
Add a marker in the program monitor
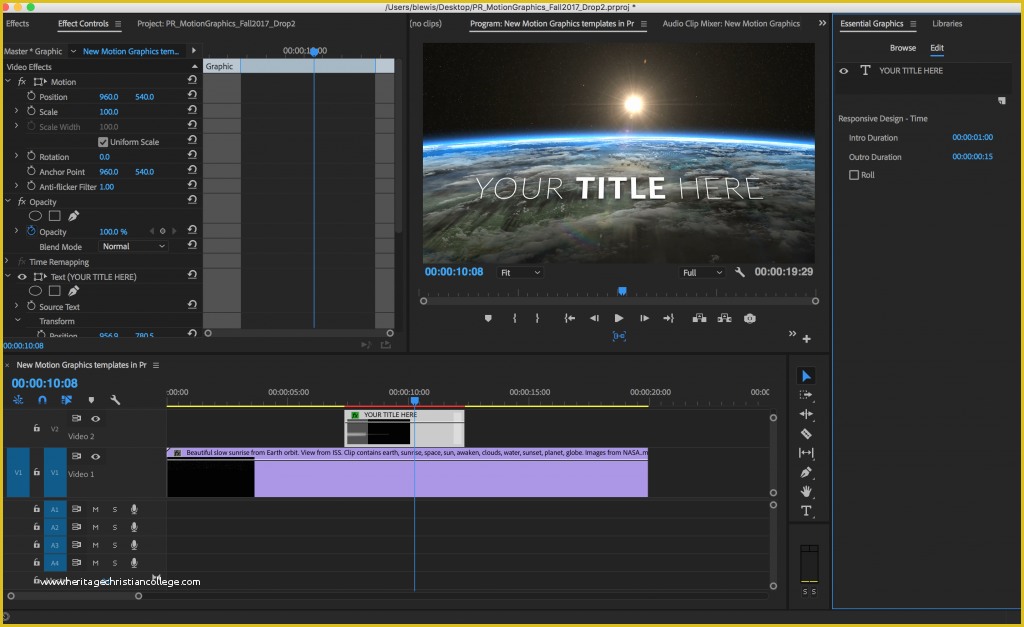pyautogui.click(x=488, y=318)
